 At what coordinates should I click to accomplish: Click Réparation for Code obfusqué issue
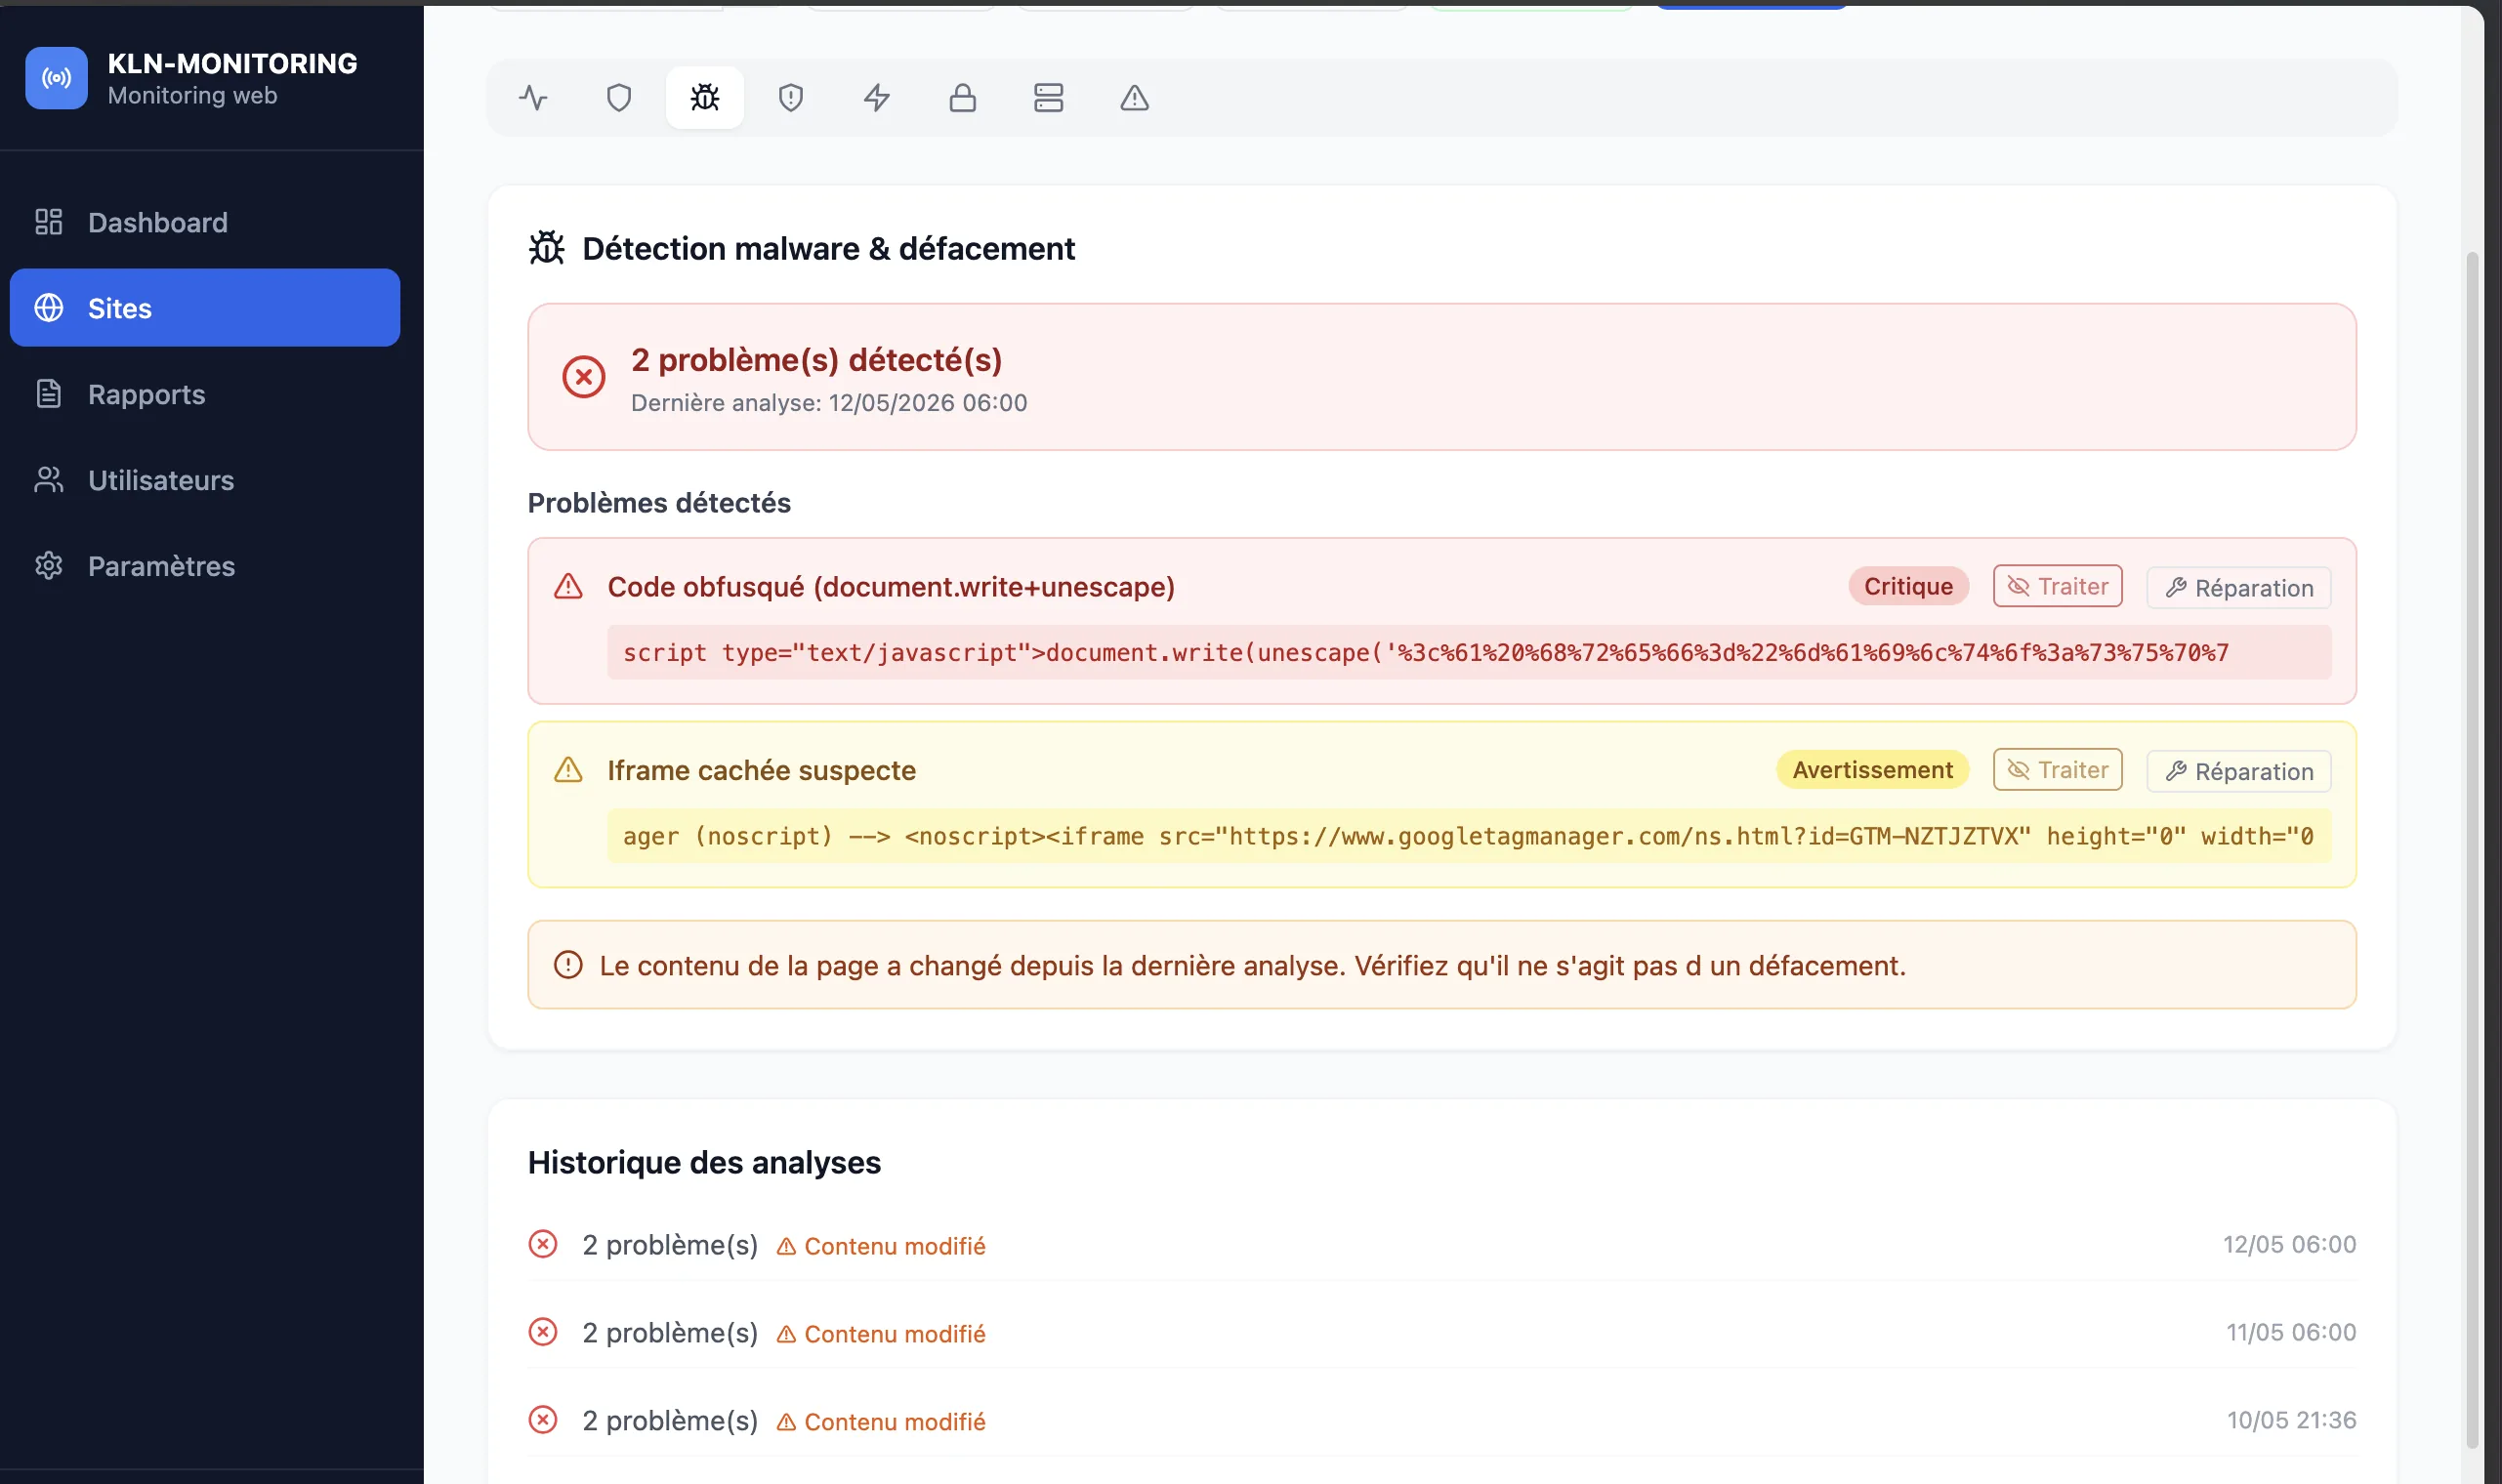pyautogui.click(x=2239, y=588)
